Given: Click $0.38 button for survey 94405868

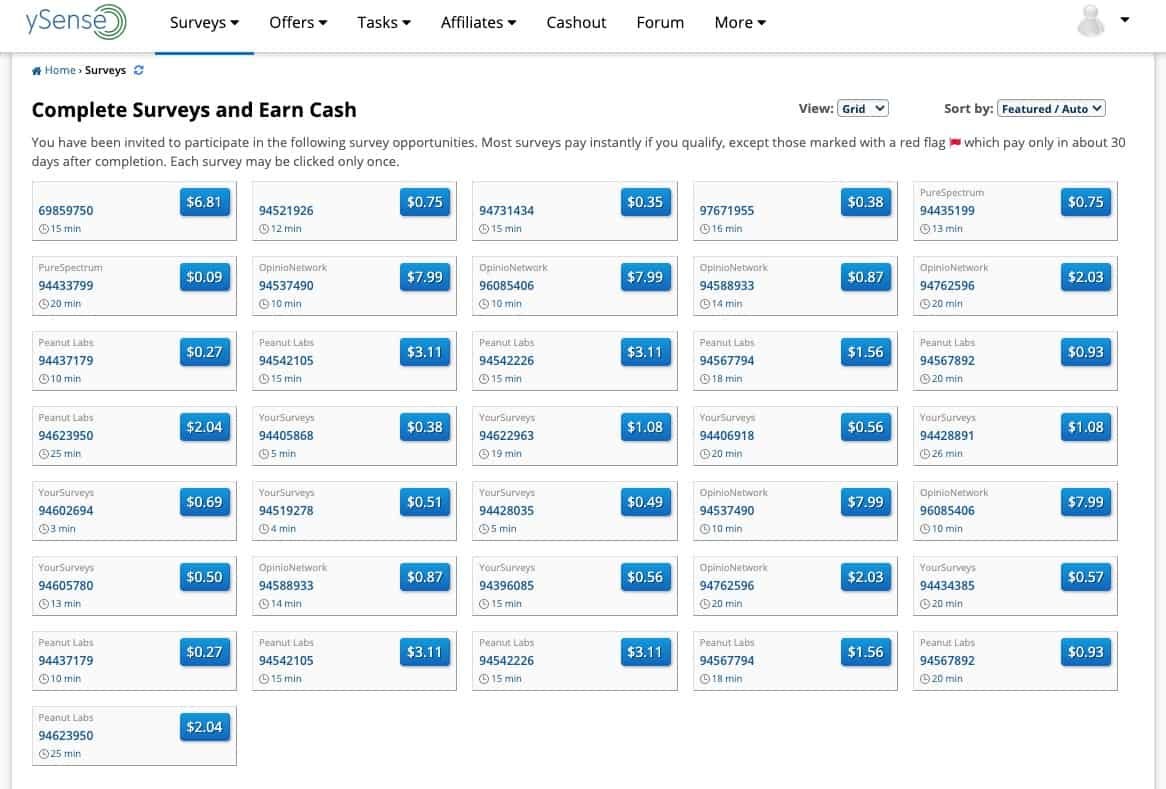Looking at the screenshot, I should click(x=425, y=428).
